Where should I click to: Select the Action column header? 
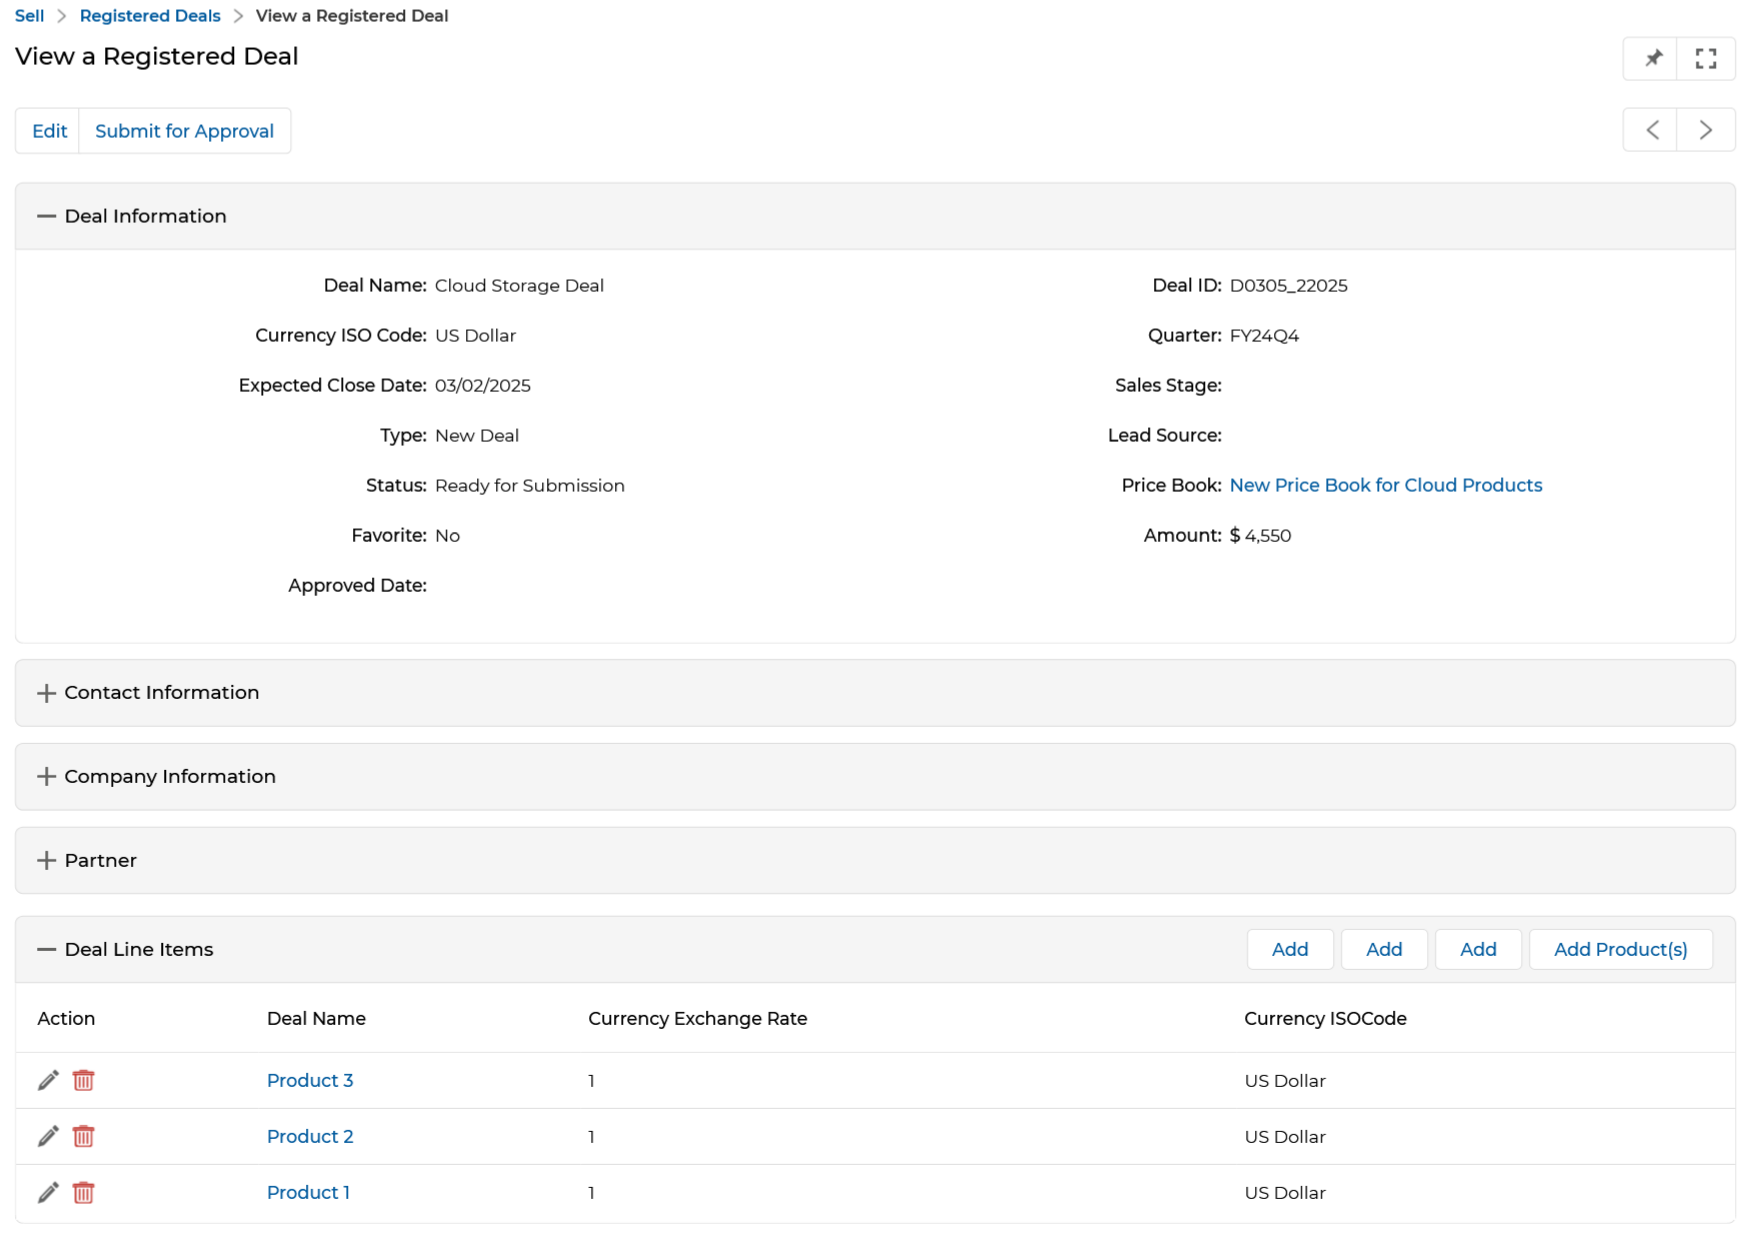pyautogui.click(x=66, y=1018)
